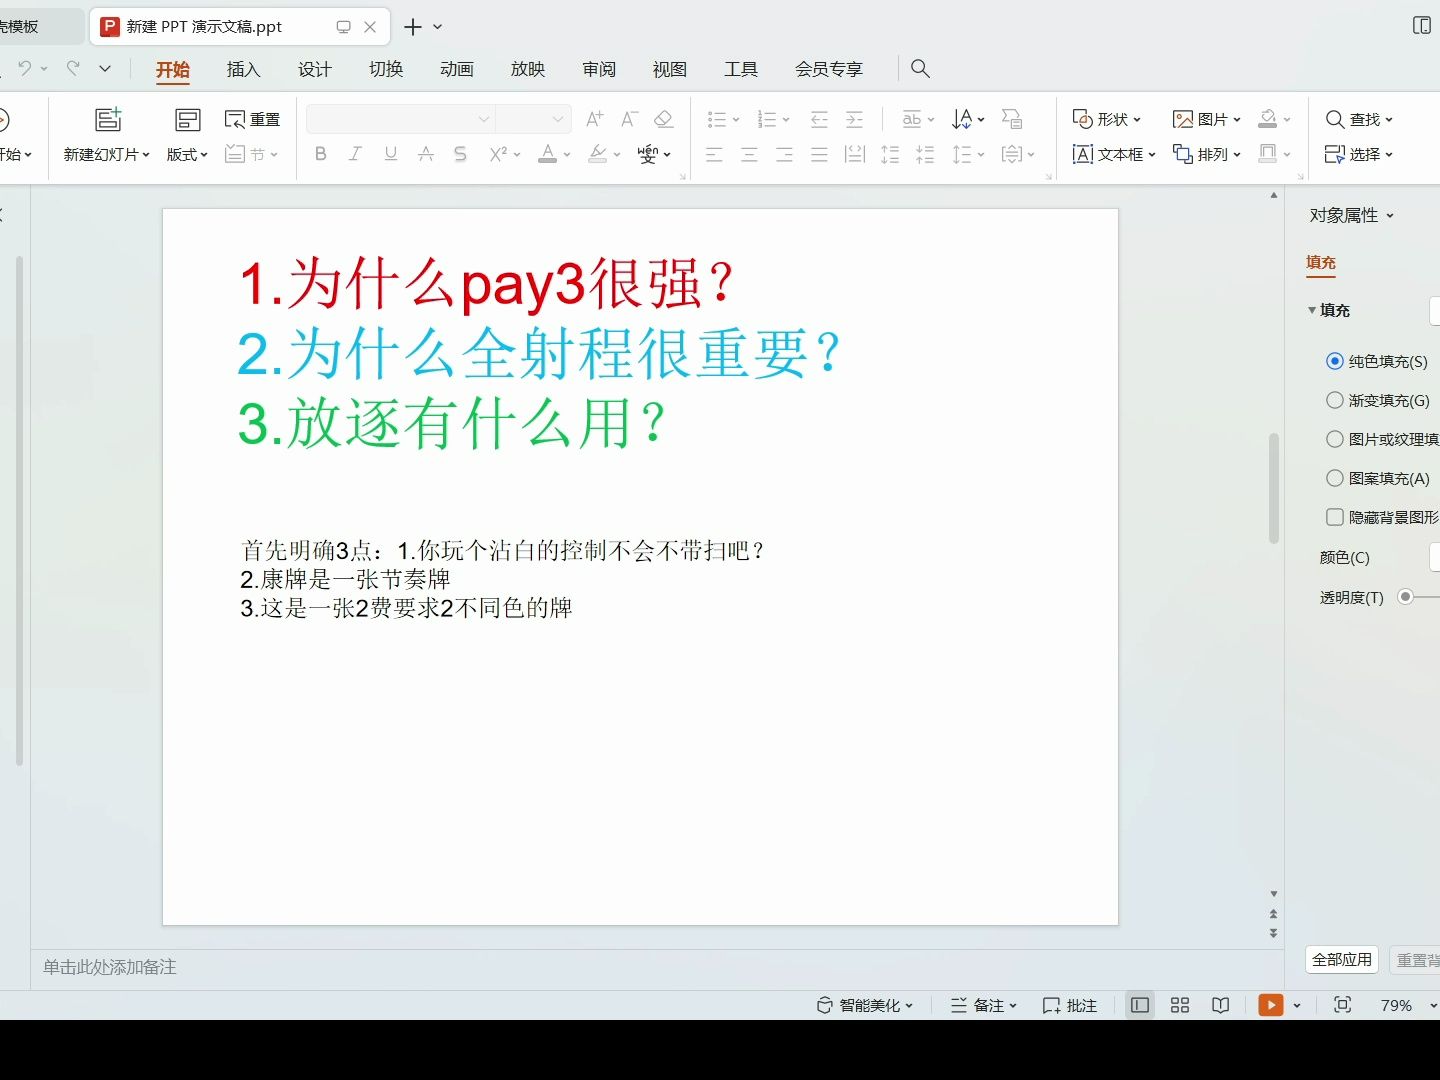Click the Fill tab in properties panel
1440x1080 pixels.
coord(1320,263)
